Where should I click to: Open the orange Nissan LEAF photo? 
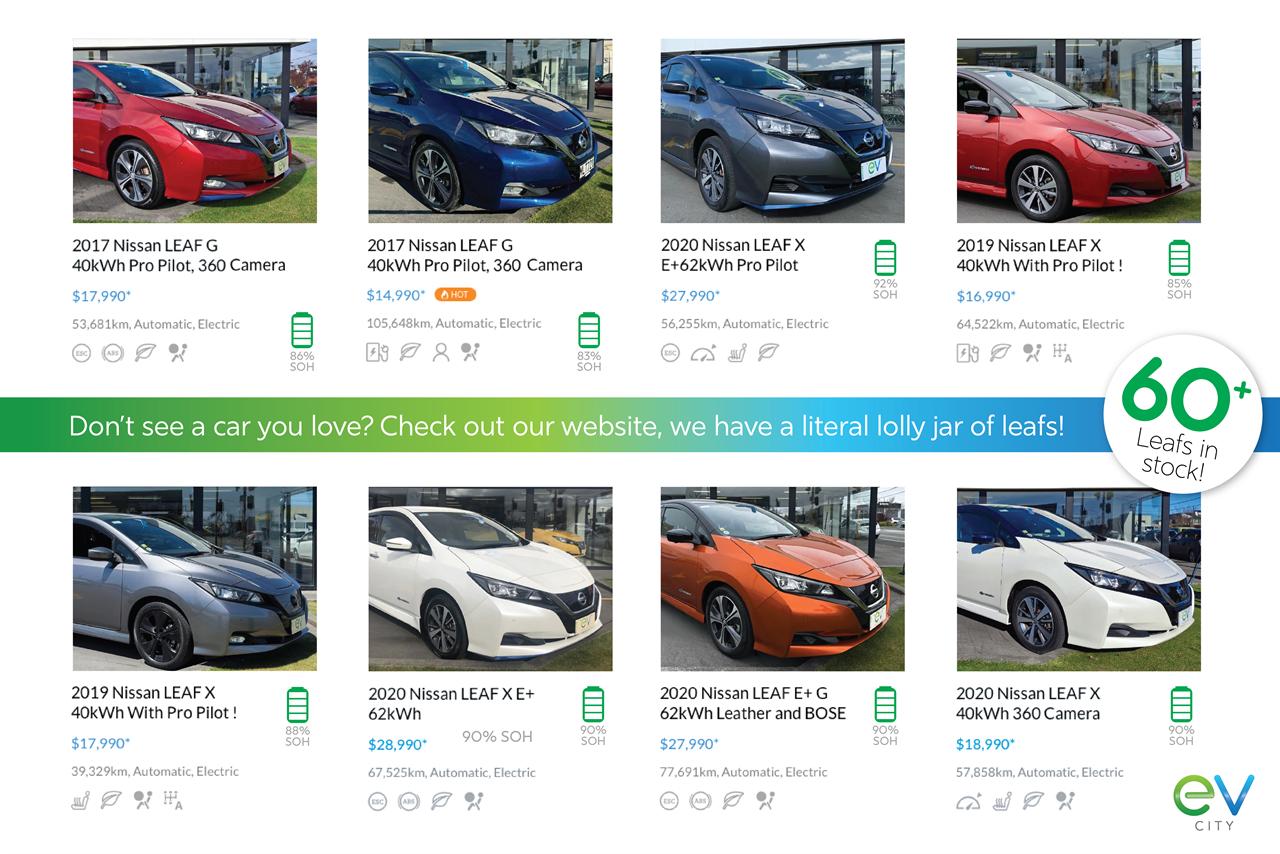(782, 579)
